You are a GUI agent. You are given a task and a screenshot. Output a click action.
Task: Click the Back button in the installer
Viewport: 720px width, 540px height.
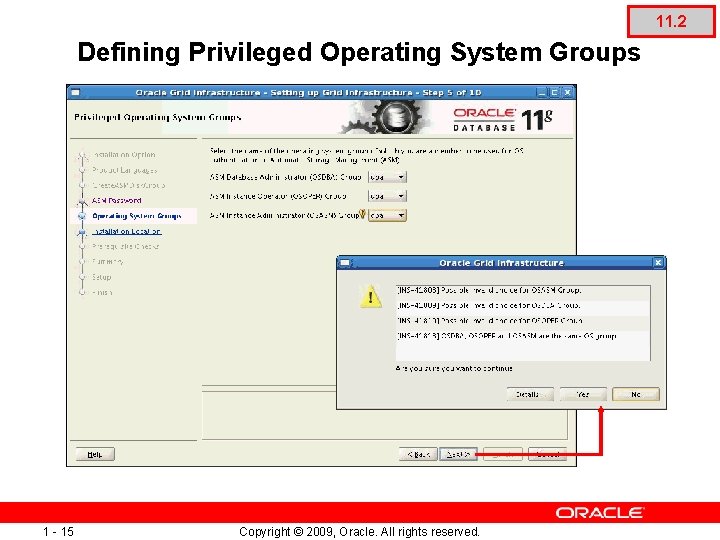(x=418, y=454)
